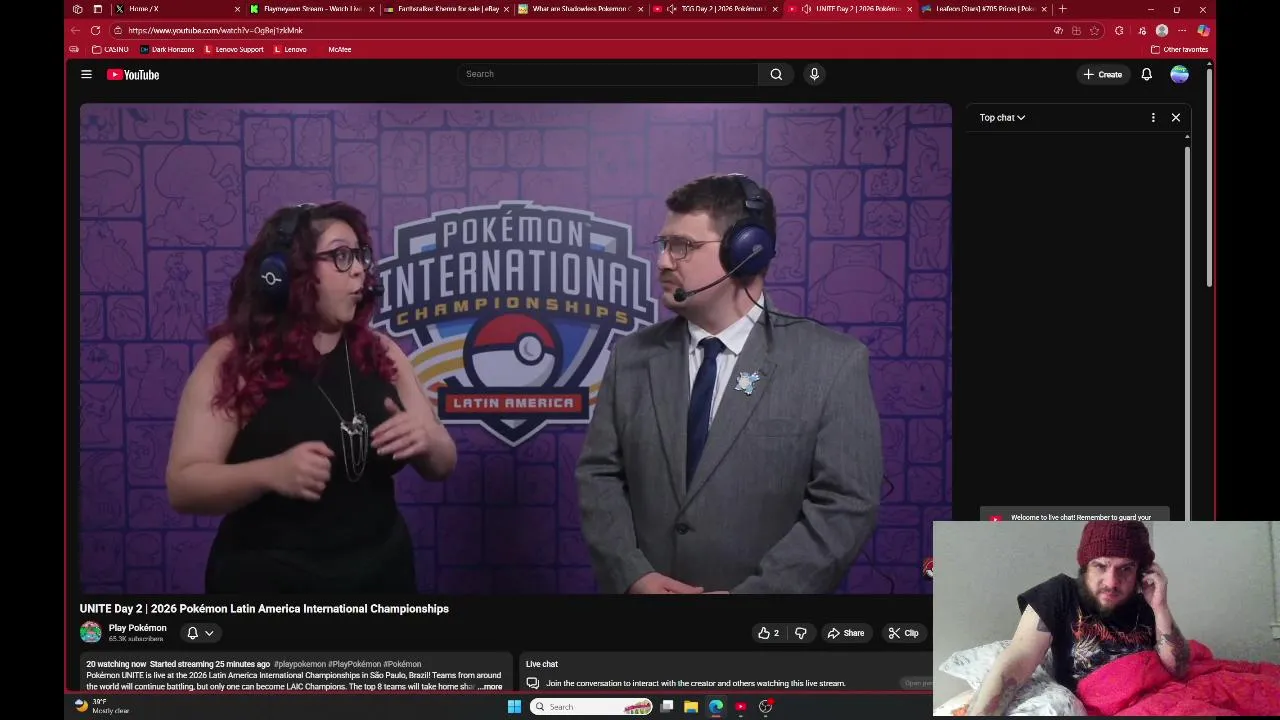Click the video title UNITE Day 2 text
Viewport: 1280px width, 720px height.
[x=264, y=608]
